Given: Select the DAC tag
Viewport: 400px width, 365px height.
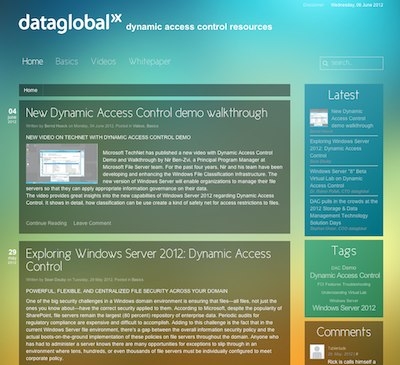Looking at the screenshot, I should pos(336,268).
